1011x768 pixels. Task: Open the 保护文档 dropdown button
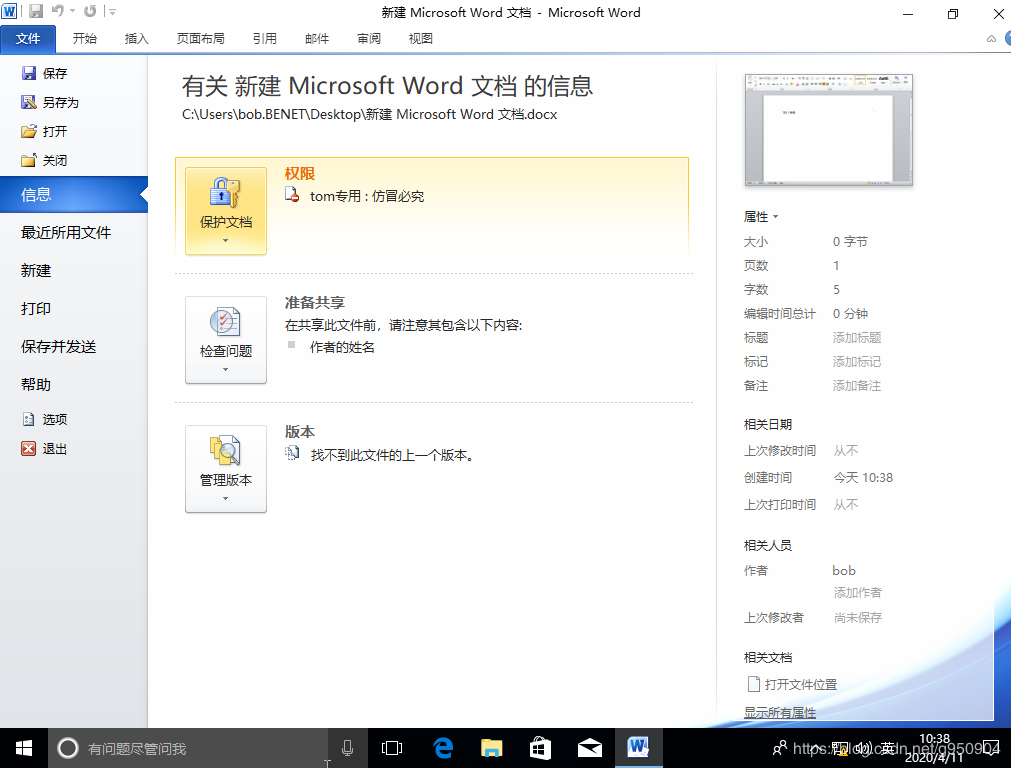226,211
